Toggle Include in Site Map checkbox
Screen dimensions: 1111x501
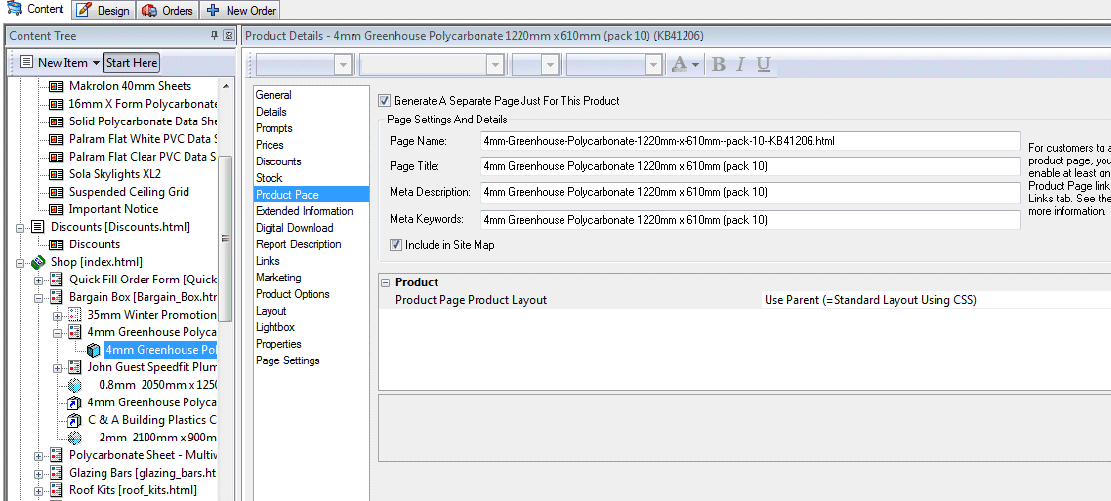pyautogui.click(x=396, y=245)
